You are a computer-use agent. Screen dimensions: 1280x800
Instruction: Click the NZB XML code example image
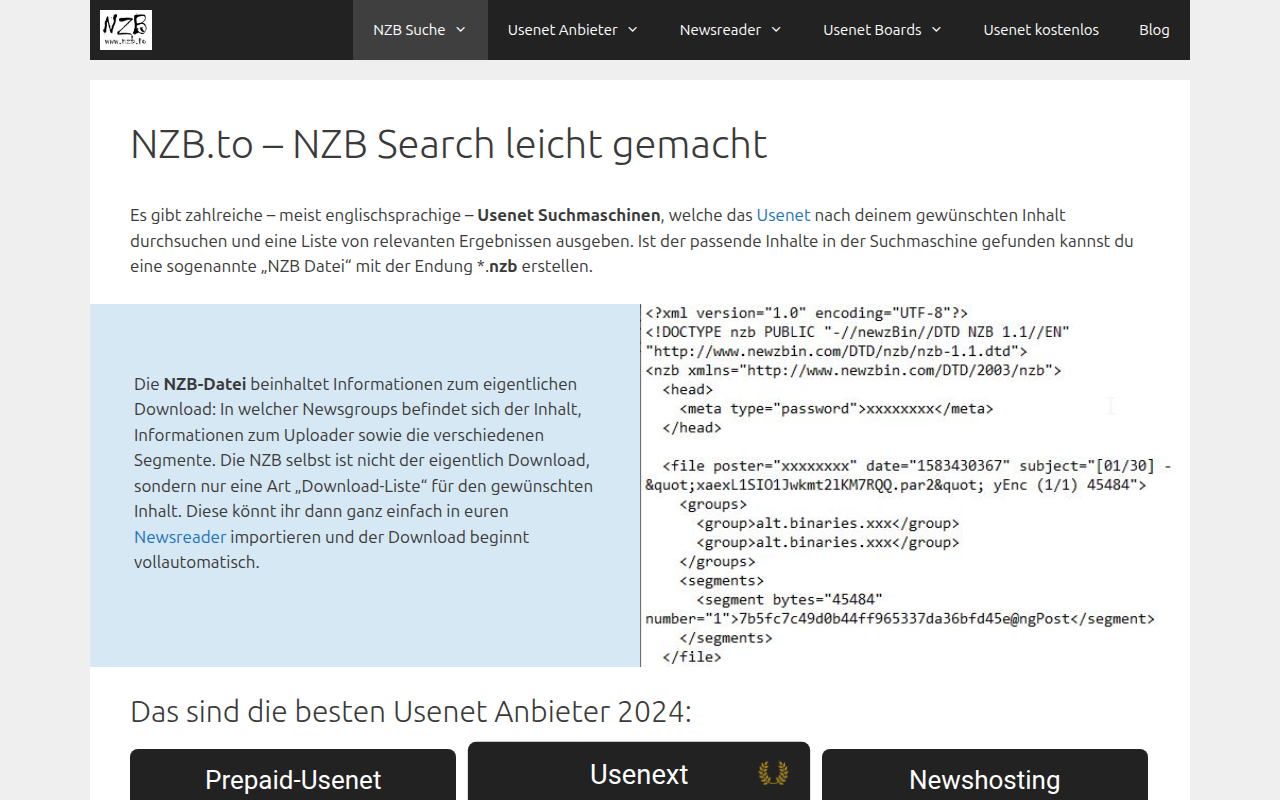pyautogui.click(x=915, y=485)
